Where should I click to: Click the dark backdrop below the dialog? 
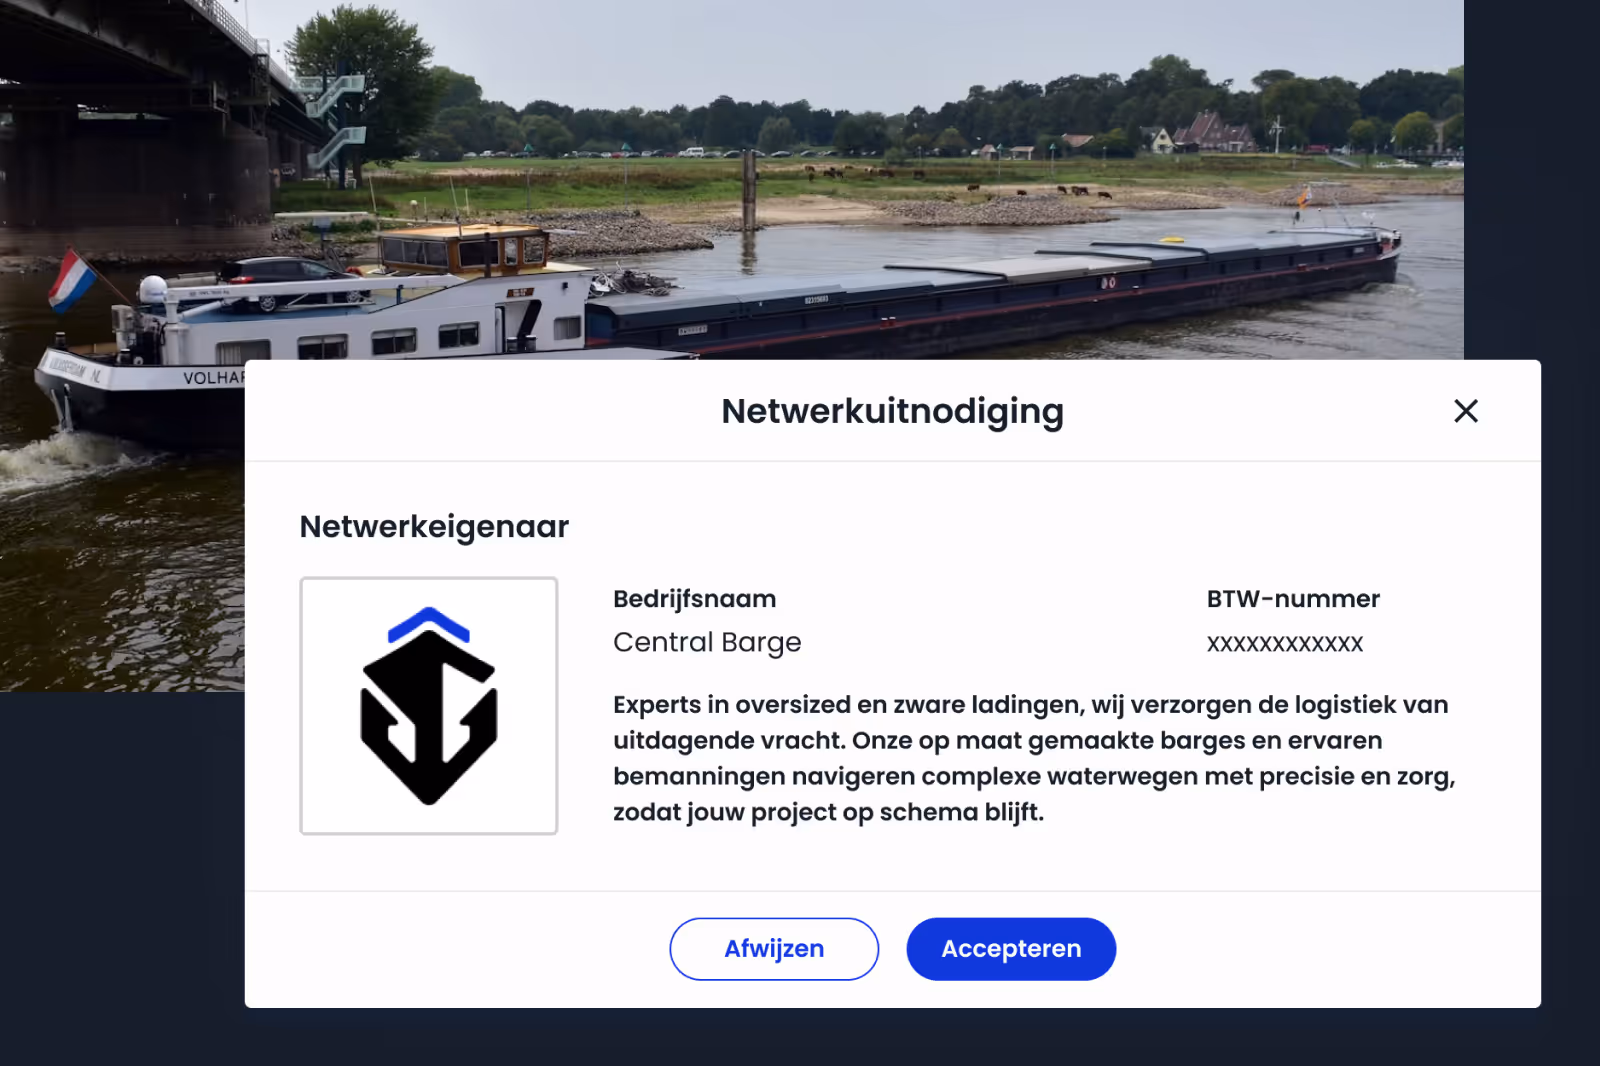pyautogui.click(x=800, y=1038)
